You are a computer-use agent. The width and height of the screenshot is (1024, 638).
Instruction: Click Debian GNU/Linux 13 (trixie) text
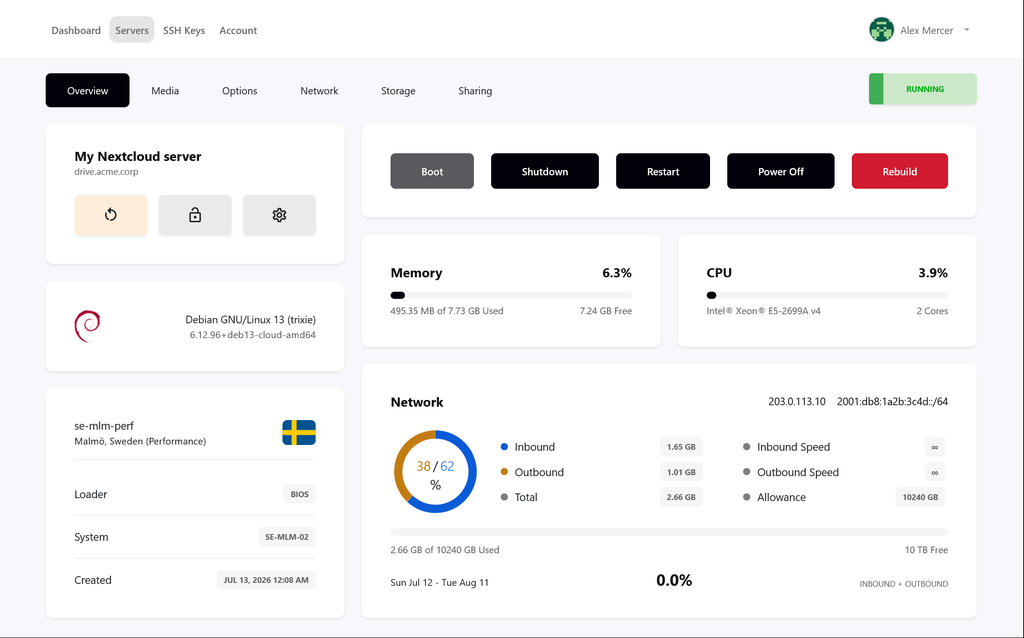[x=251, y=319]
